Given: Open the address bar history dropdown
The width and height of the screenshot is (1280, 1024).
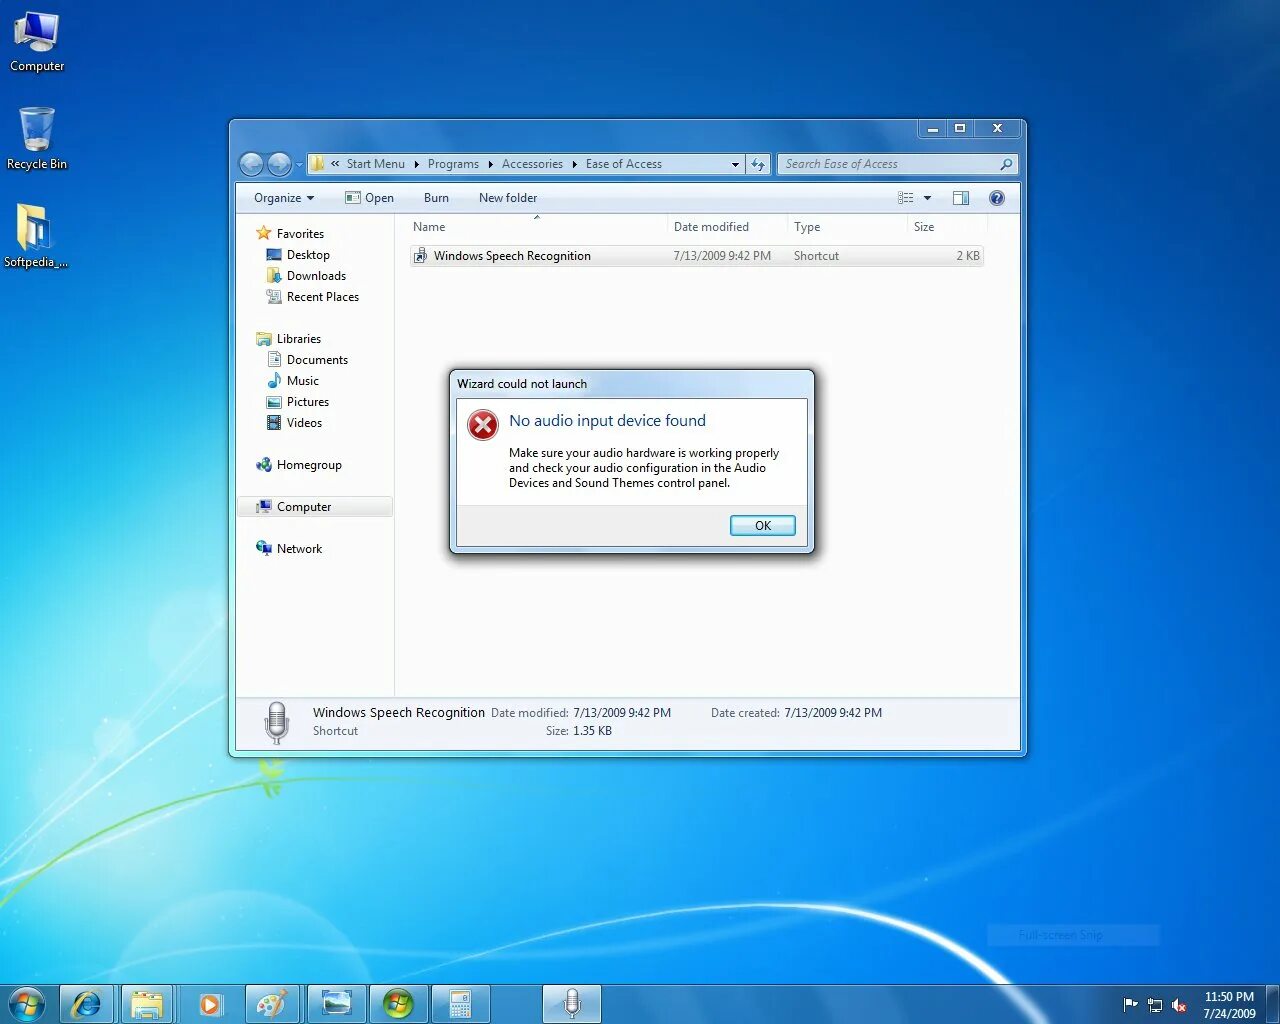Looking at the screenshot, I should click(735, 164).
